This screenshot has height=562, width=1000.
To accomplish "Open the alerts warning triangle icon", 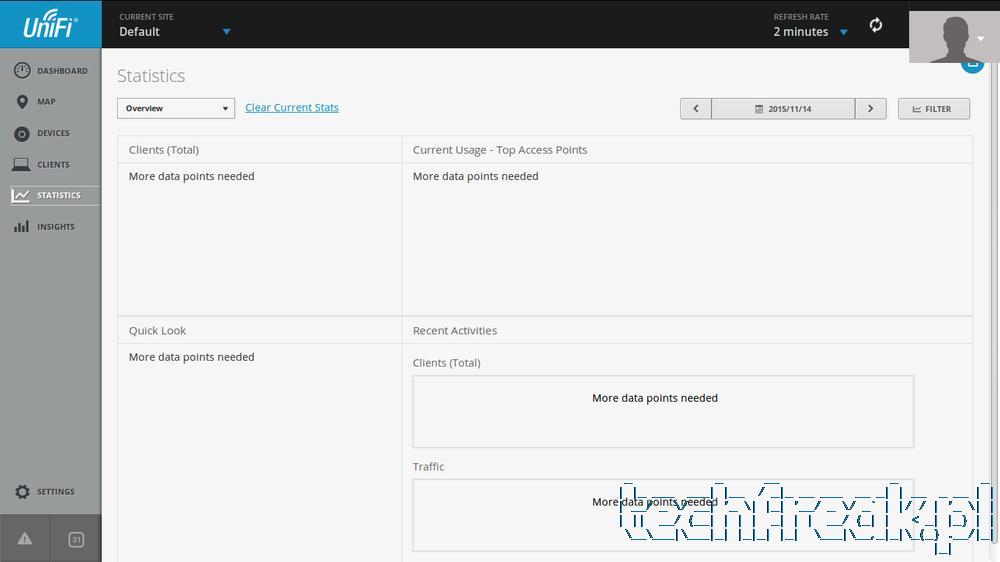I will pyautogui.click(x=25, y=539).
